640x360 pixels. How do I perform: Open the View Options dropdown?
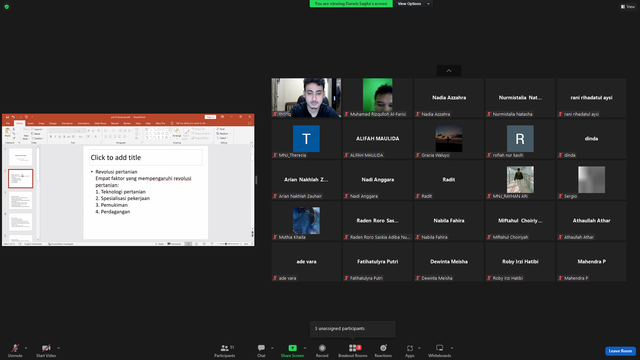413,4
